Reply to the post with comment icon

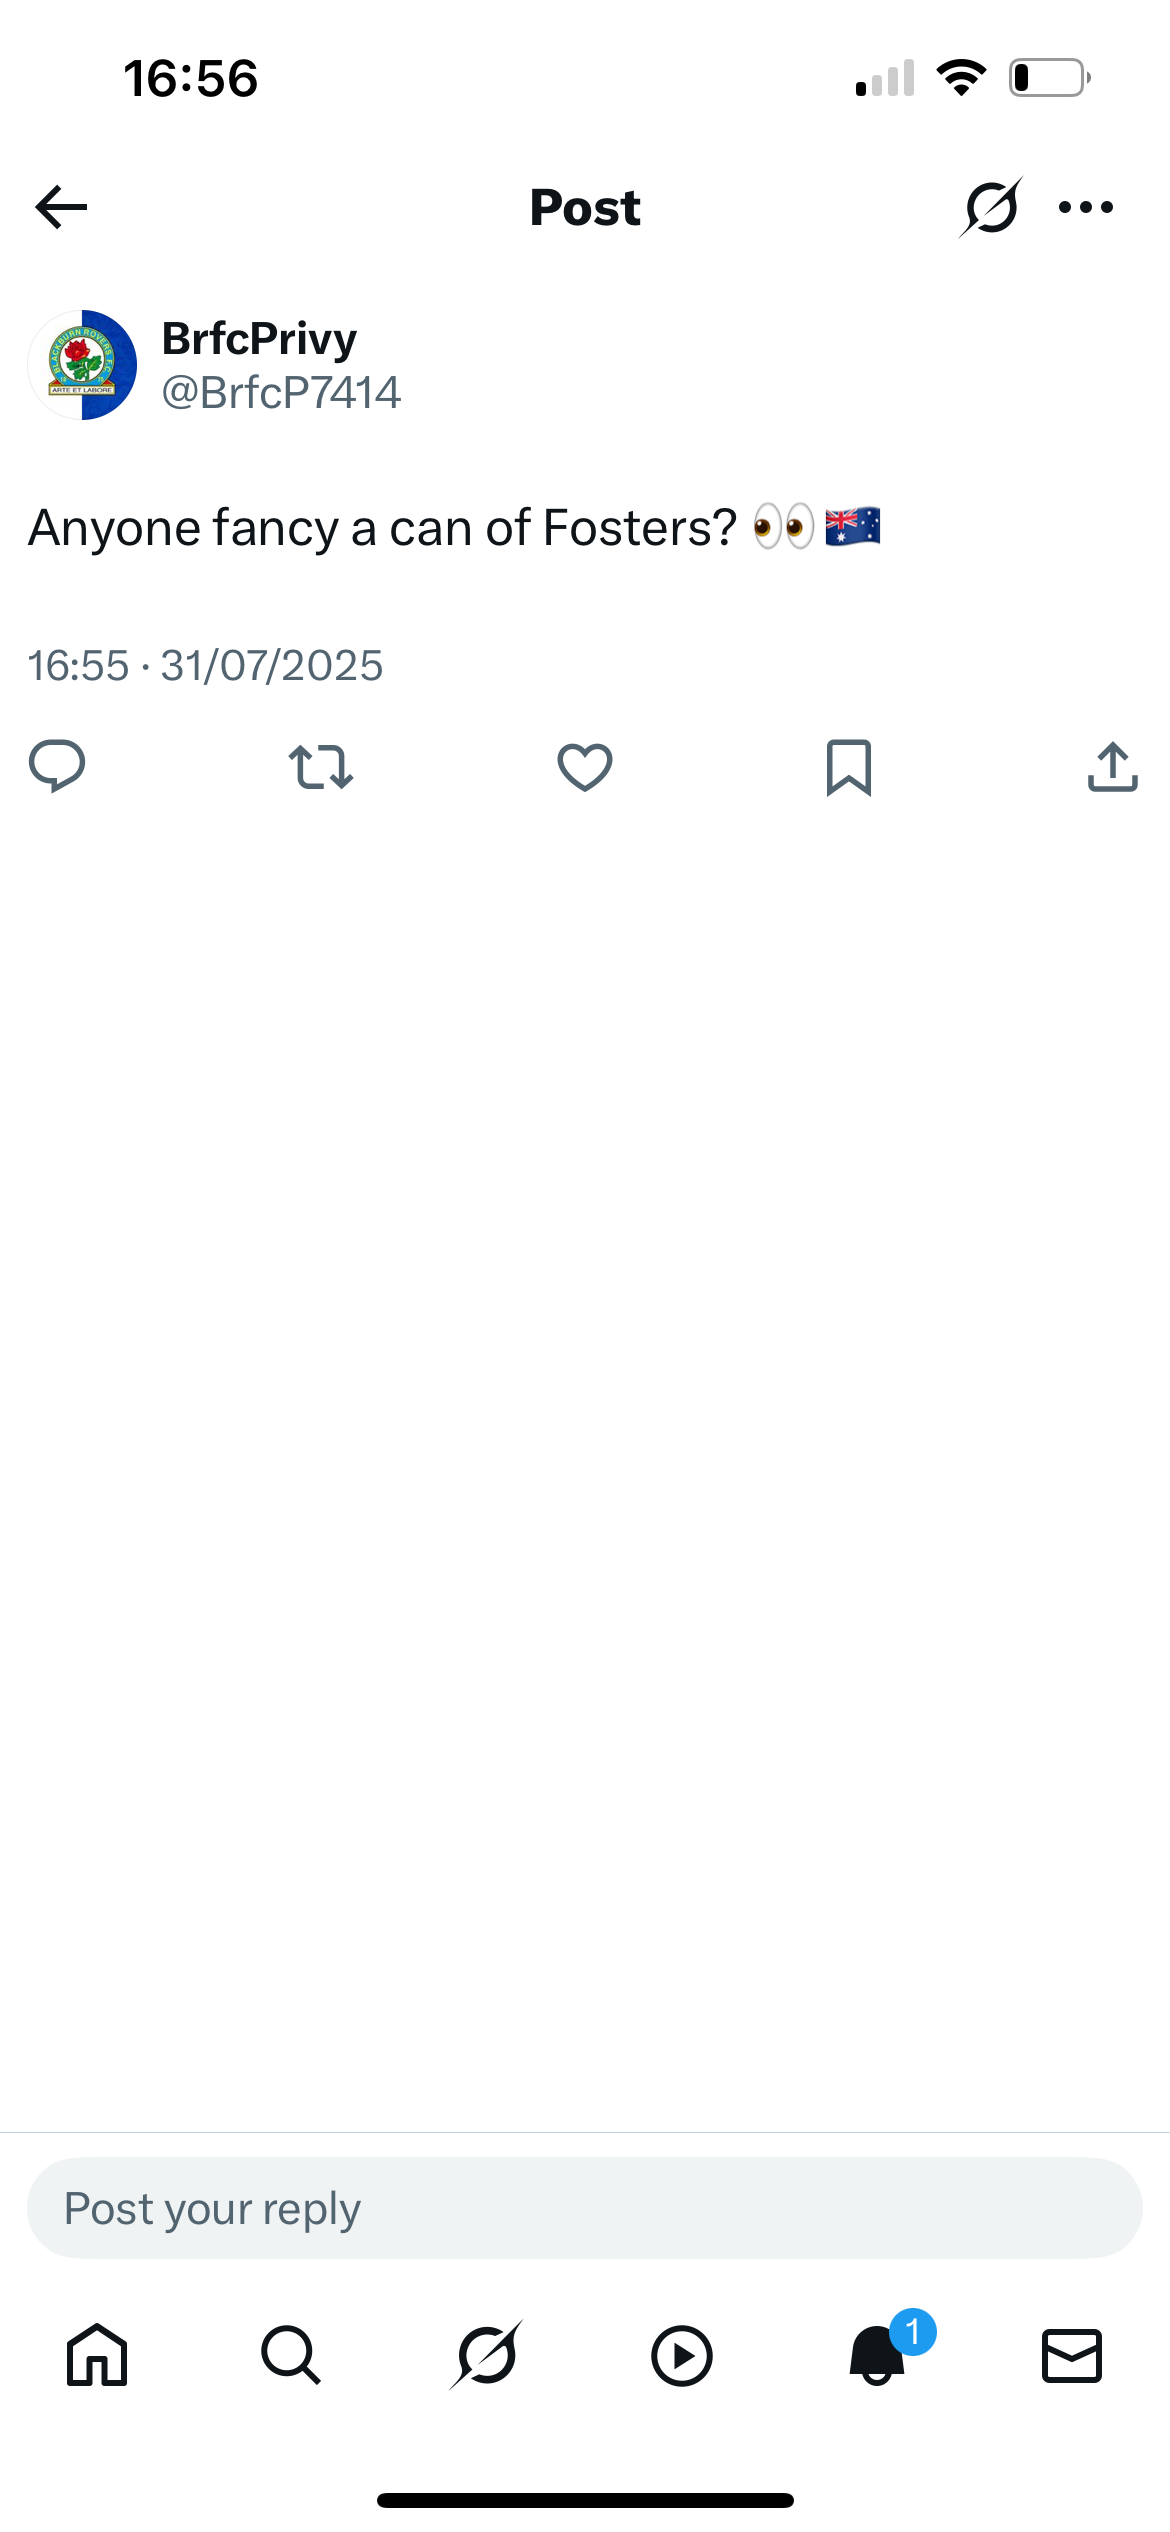click(57, 767)
